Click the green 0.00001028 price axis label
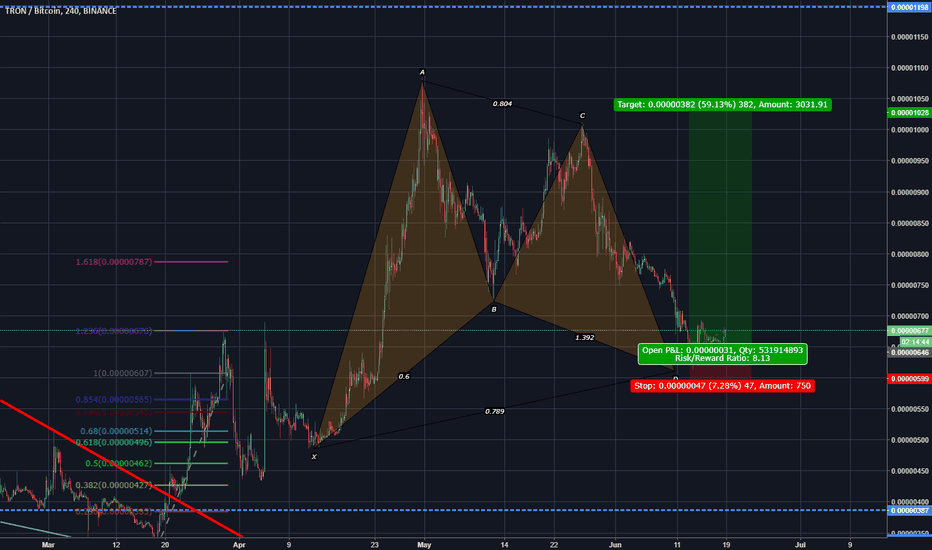This screenshot has width=932, height=550. click(909, 112)
